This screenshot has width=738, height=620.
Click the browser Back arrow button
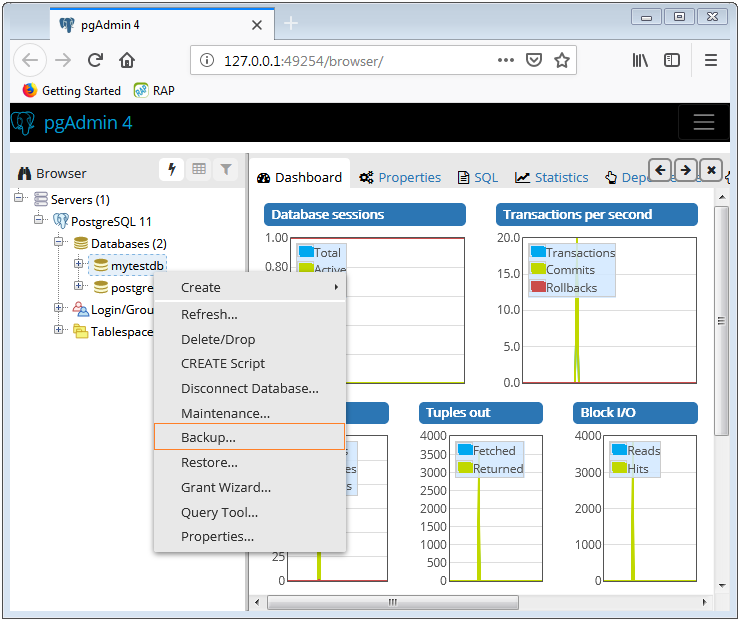coord(30,60)
